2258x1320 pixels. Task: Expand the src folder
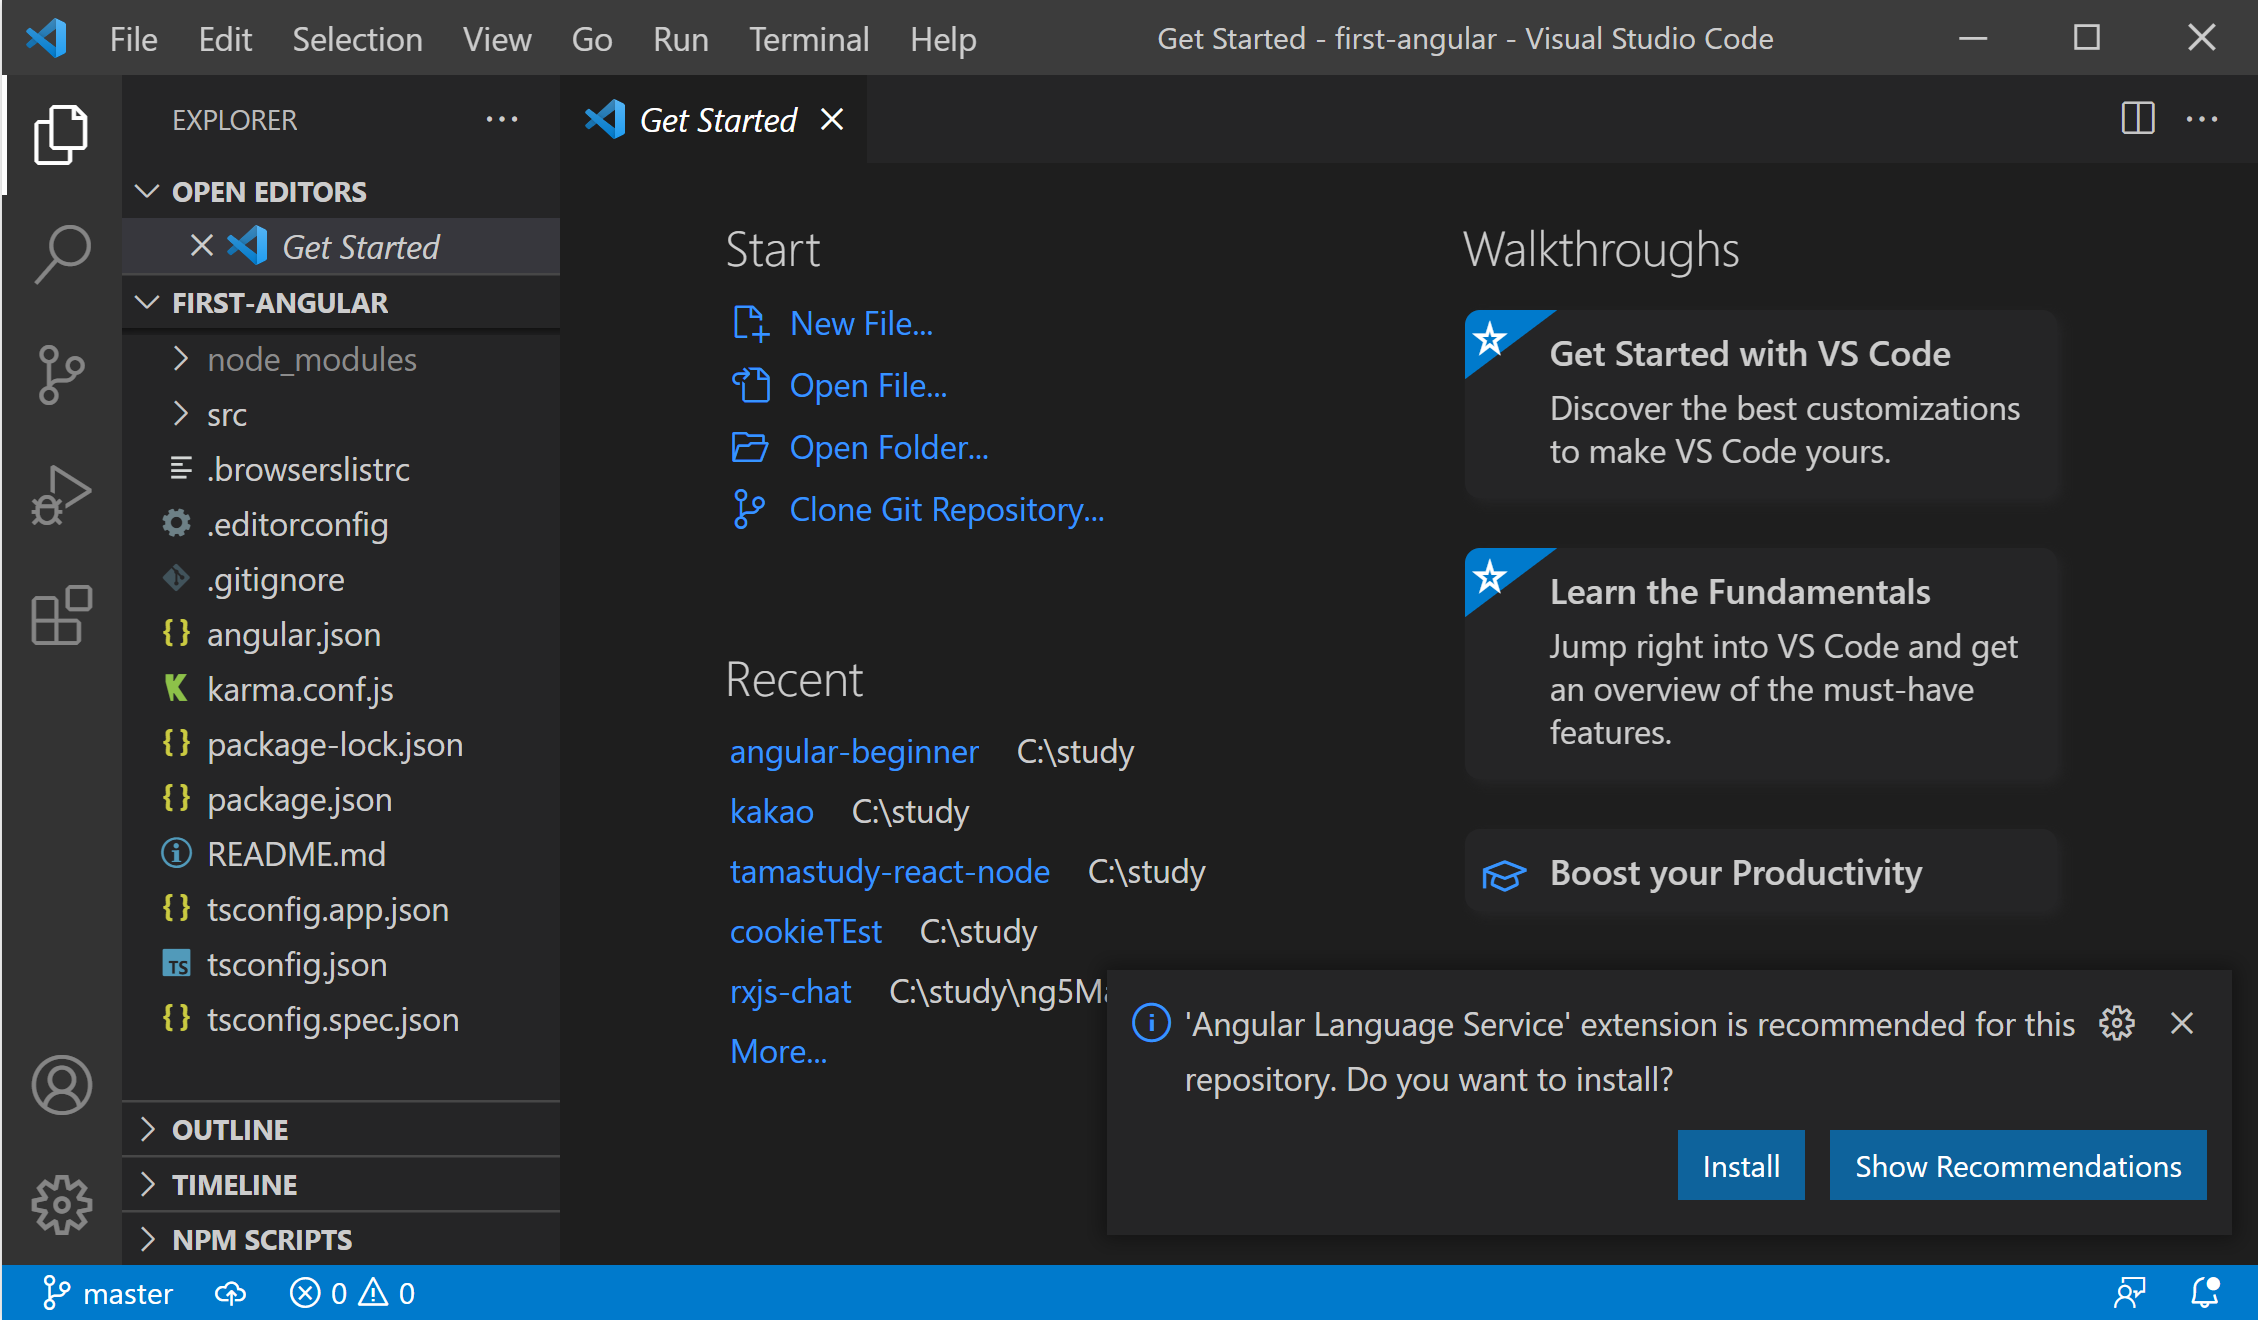pyautogui.click(x=227, y=414)
